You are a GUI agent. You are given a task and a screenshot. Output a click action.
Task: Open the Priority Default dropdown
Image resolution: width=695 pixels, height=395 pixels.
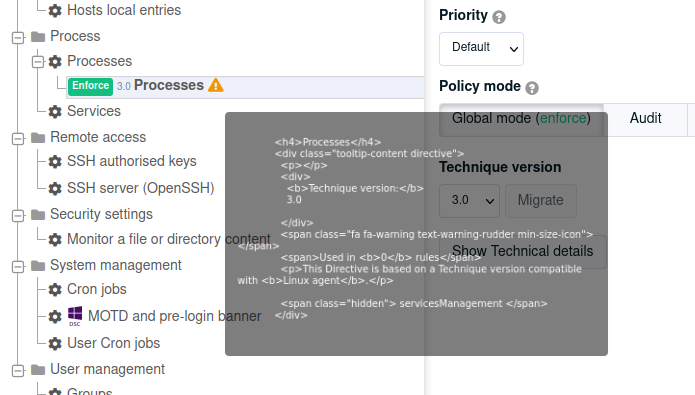(x=481, y=49)
